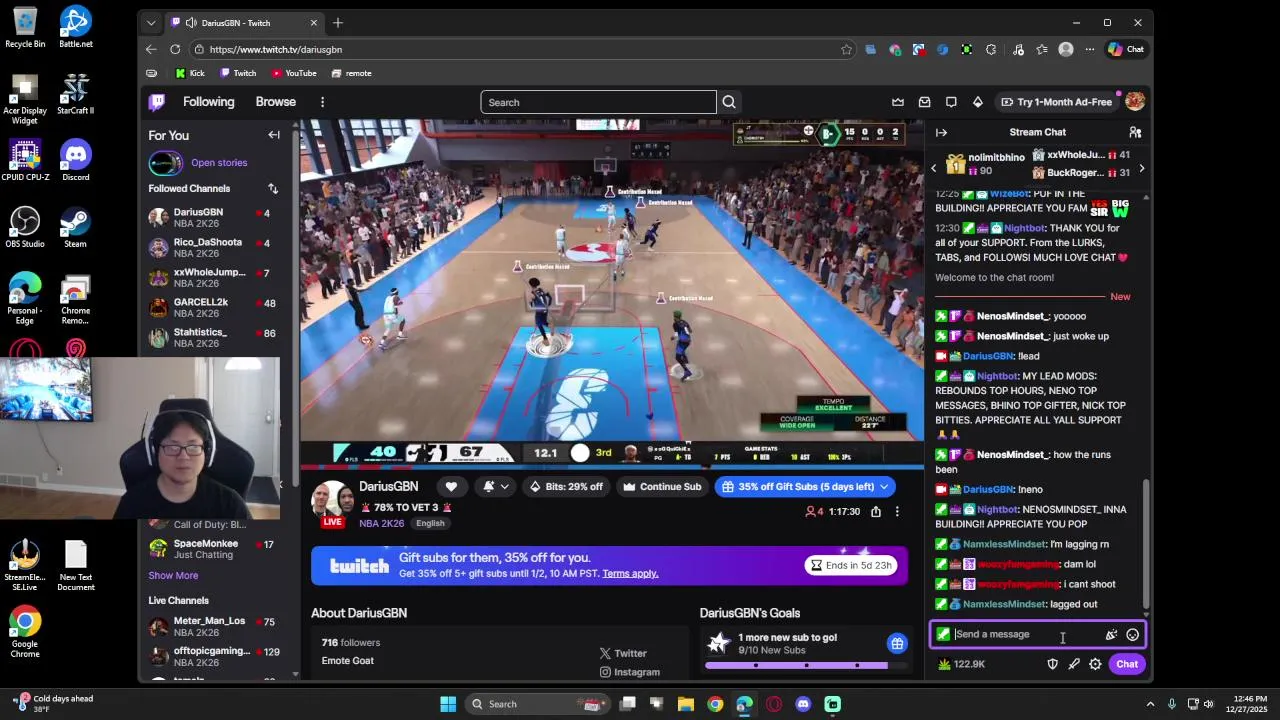Click the English language tag
Viewport: 1280px width, 720px height.
[x=430, y=523]
